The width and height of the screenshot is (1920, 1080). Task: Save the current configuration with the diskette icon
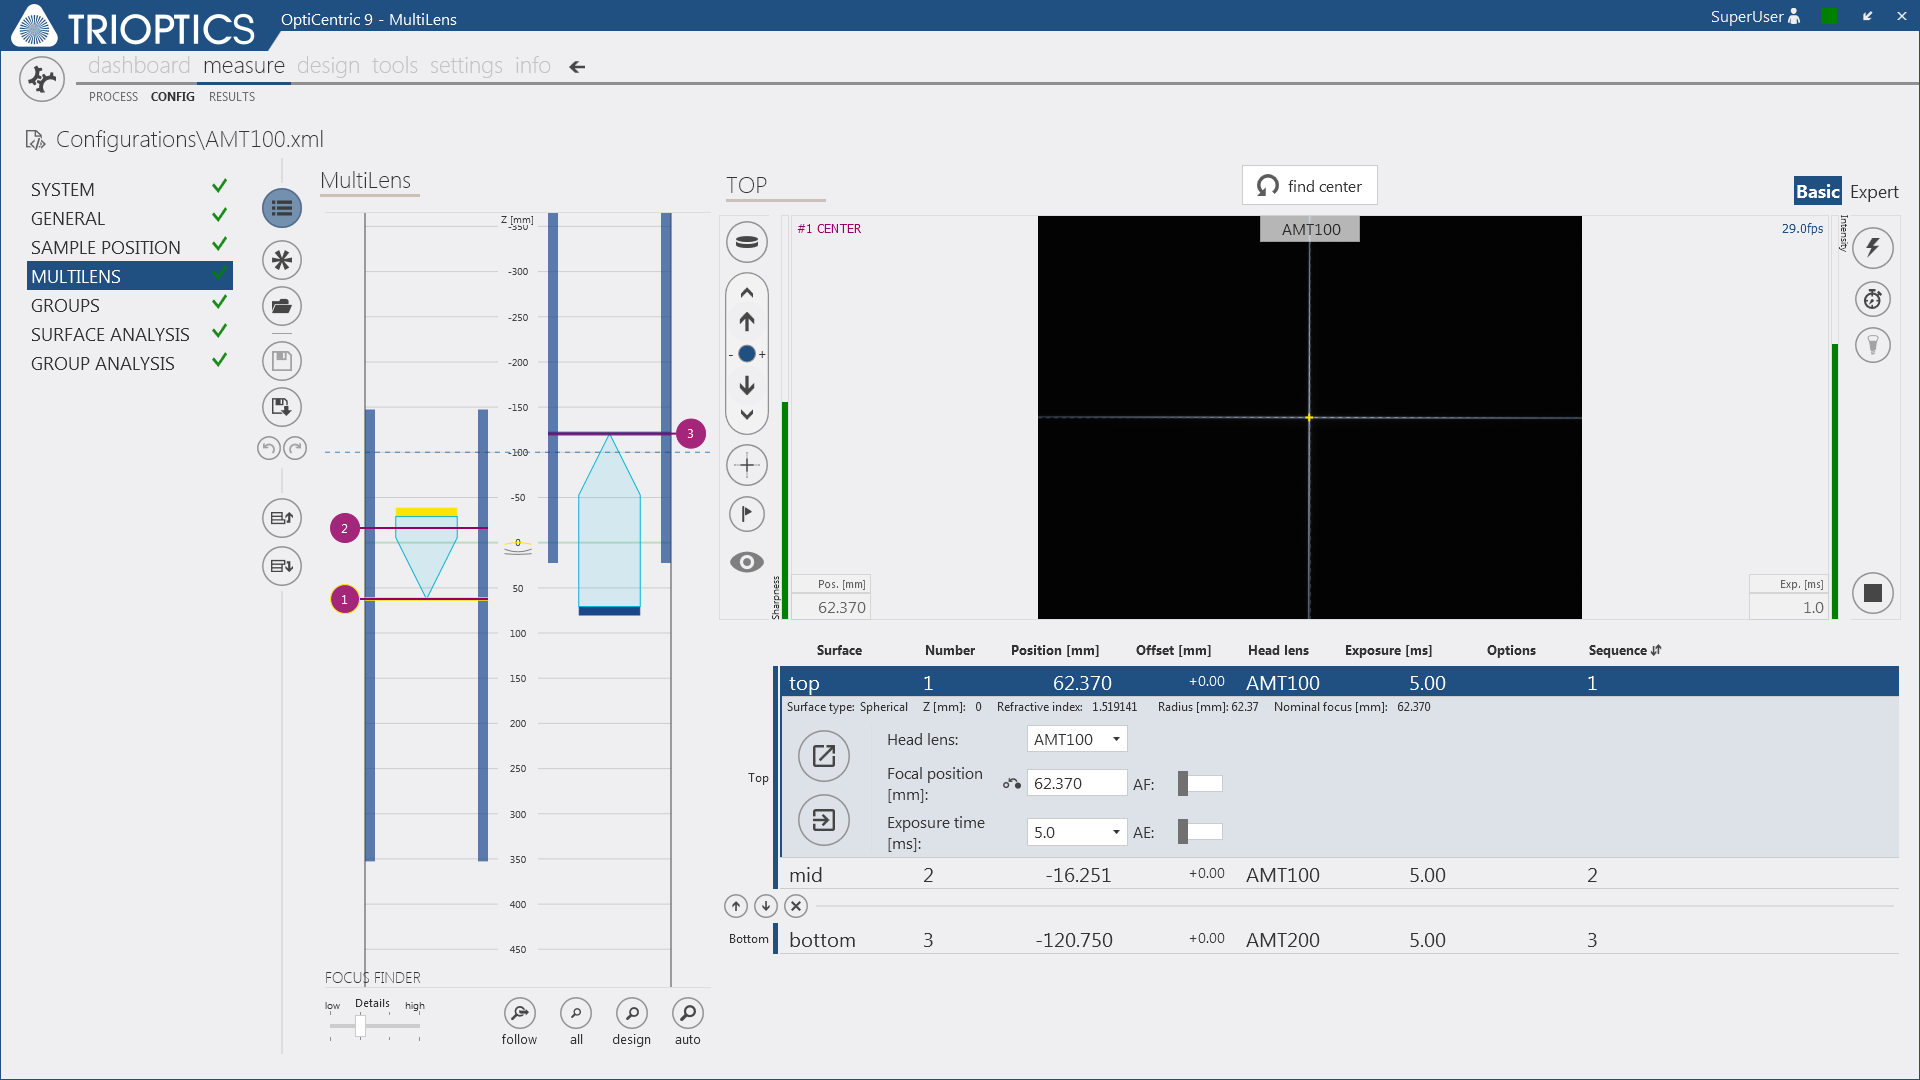coord(281,361)
